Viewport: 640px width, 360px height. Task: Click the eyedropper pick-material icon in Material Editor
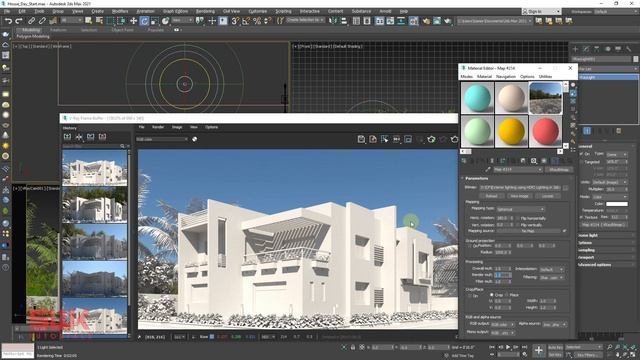tap(488, 169)
